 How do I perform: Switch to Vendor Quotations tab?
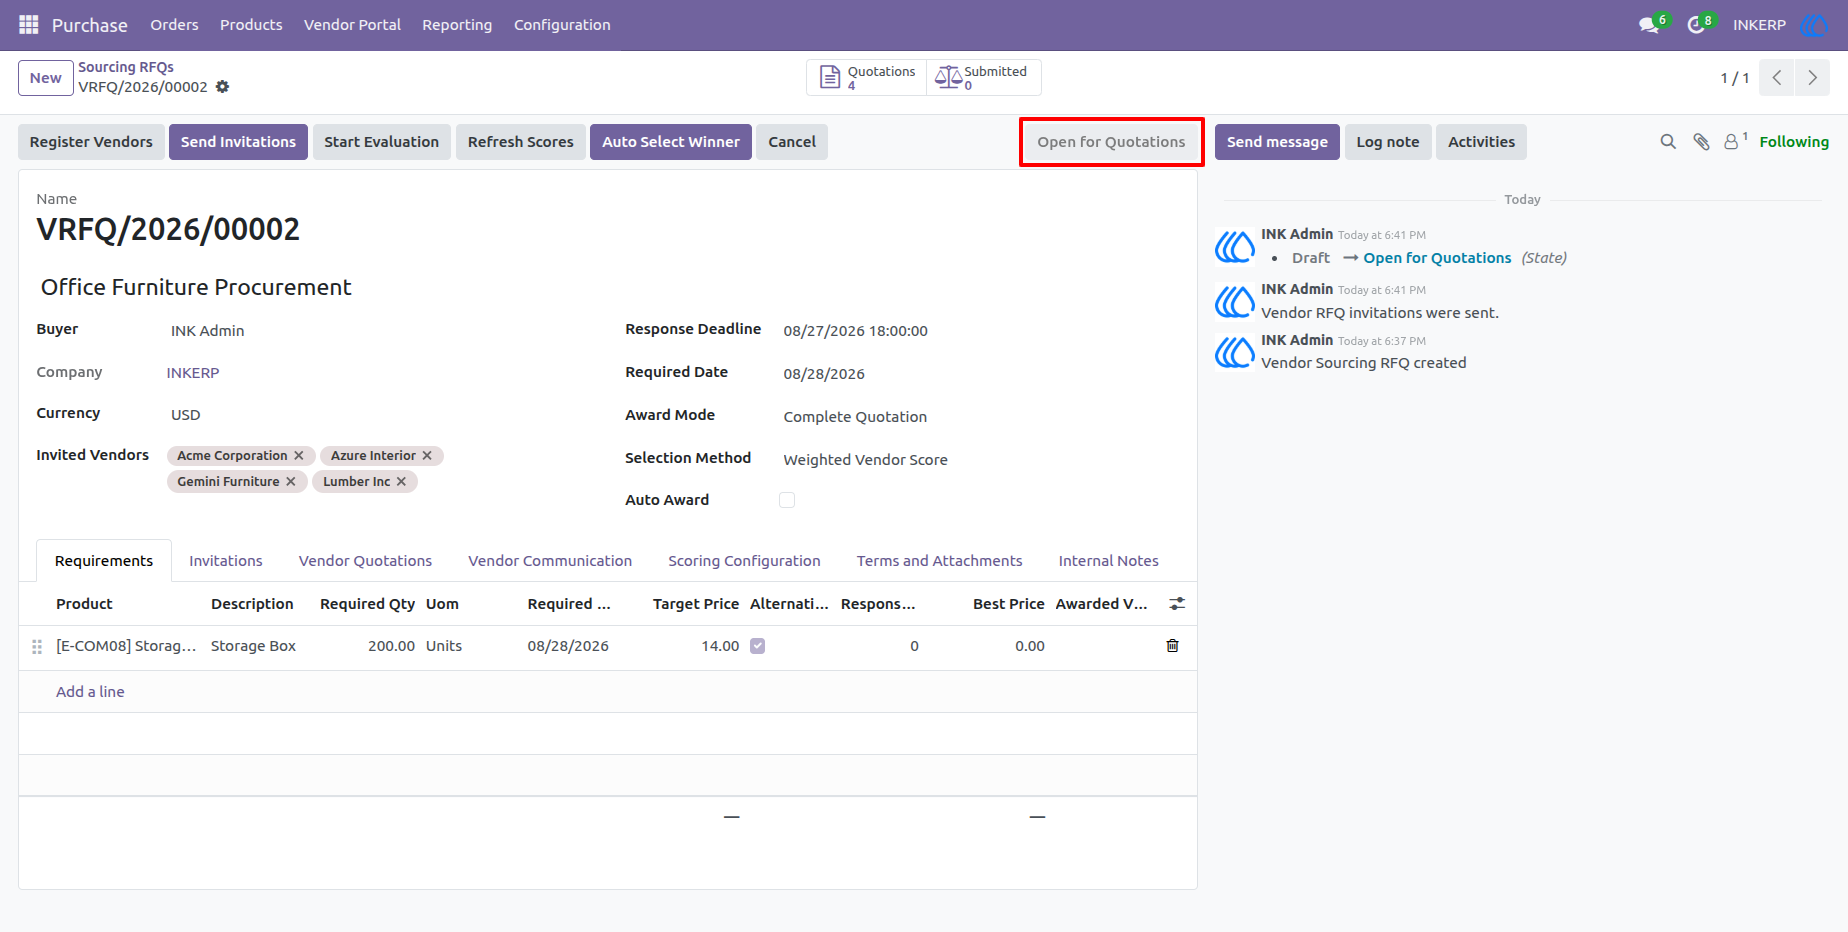[x=365, y=561]
